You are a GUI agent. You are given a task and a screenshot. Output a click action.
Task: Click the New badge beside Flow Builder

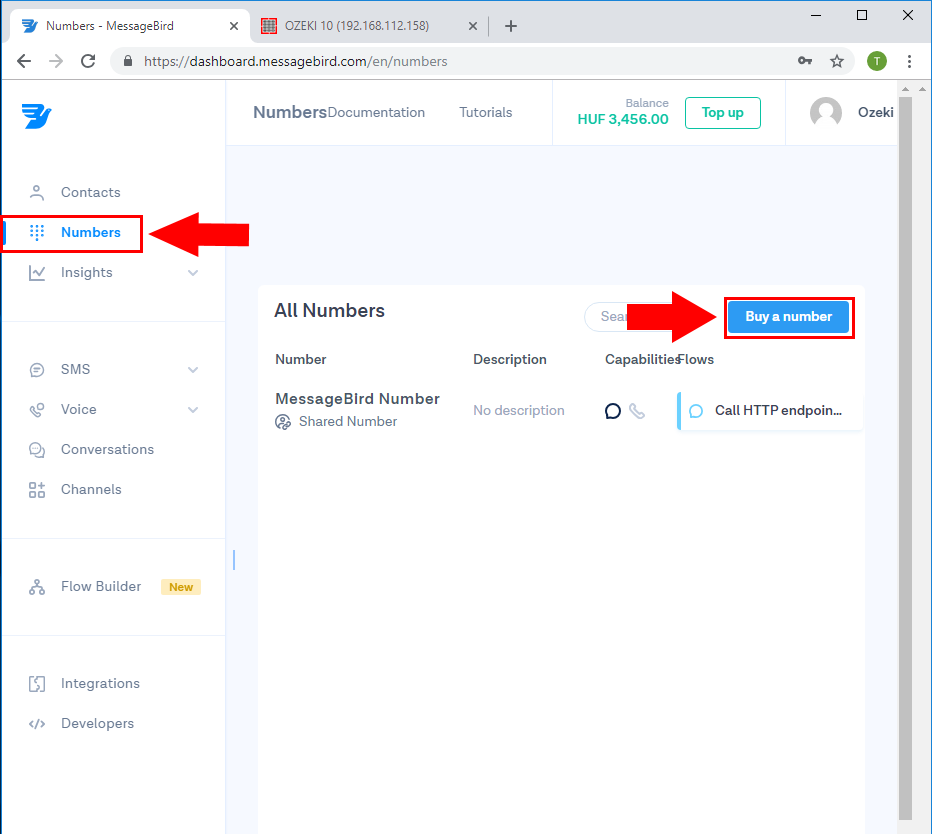pyautogui.click(x=181, y=587)
